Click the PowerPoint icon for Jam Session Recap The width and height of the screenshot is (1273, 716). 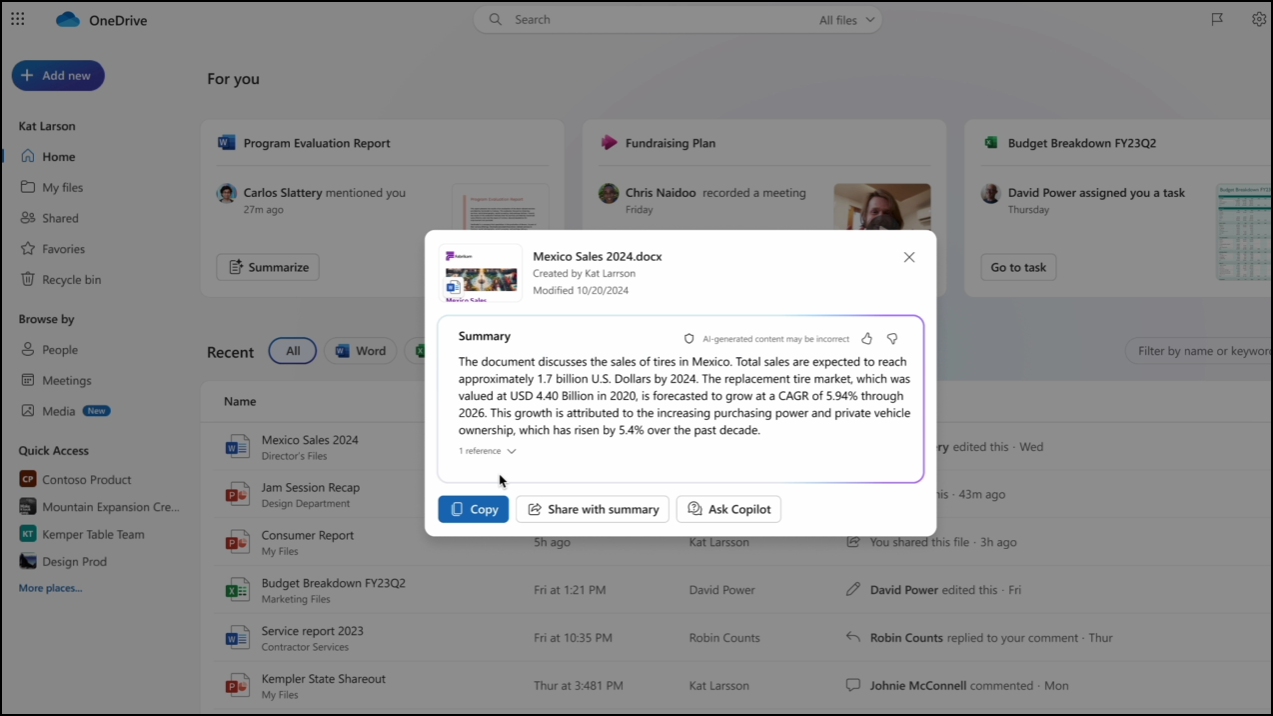[x=237, y=495]
